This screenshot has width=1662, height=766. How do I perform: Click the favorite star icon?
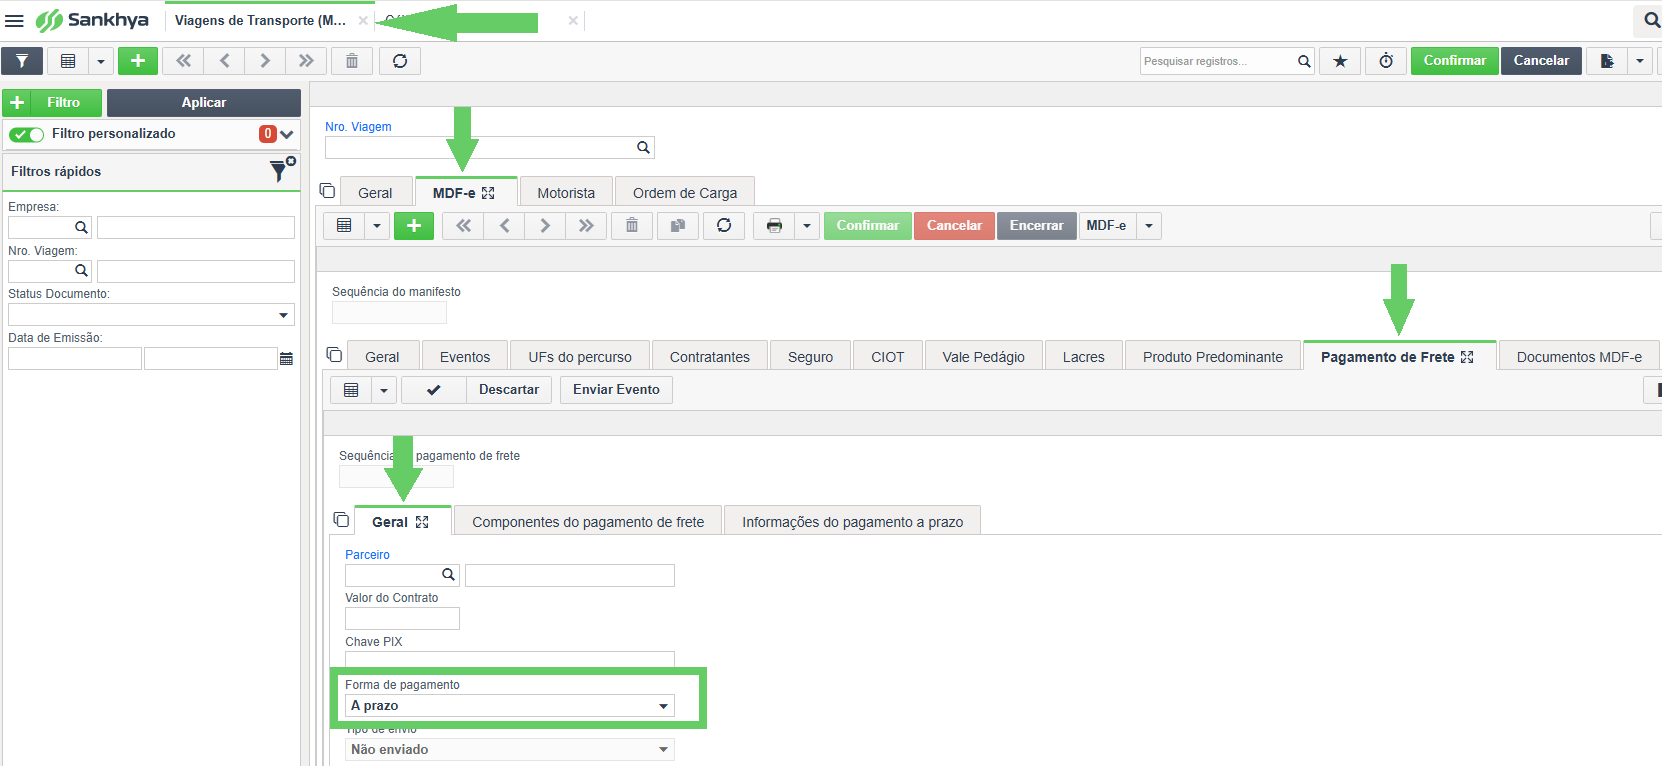pos(1340,61)
